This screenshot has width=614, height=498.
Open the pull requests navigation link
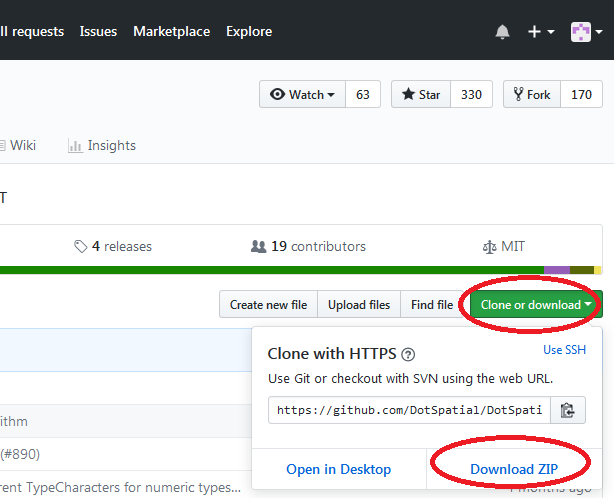(x=32, y=31)
